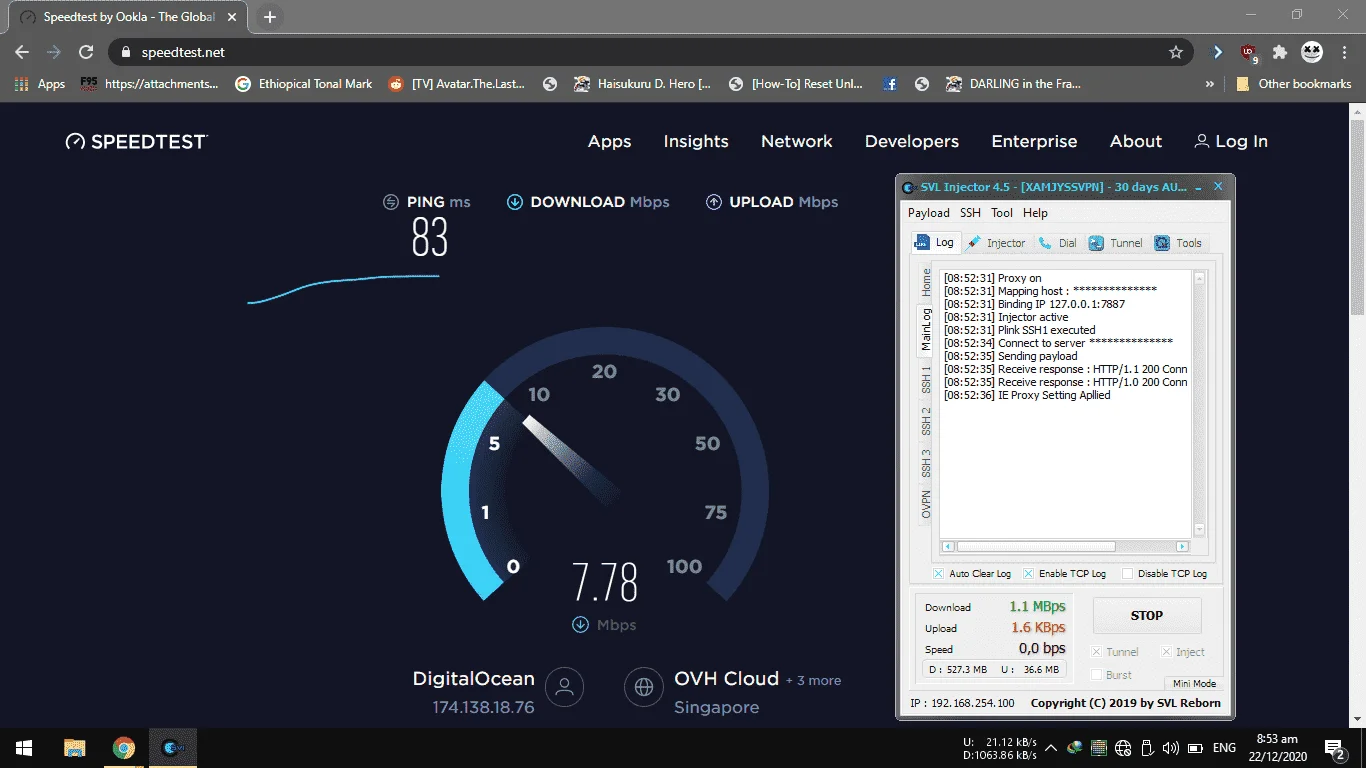The width and height of the screenshot is (1366, 768).
Task: Switch to the Tunnel tab
Action: [x=1115, y=243]
